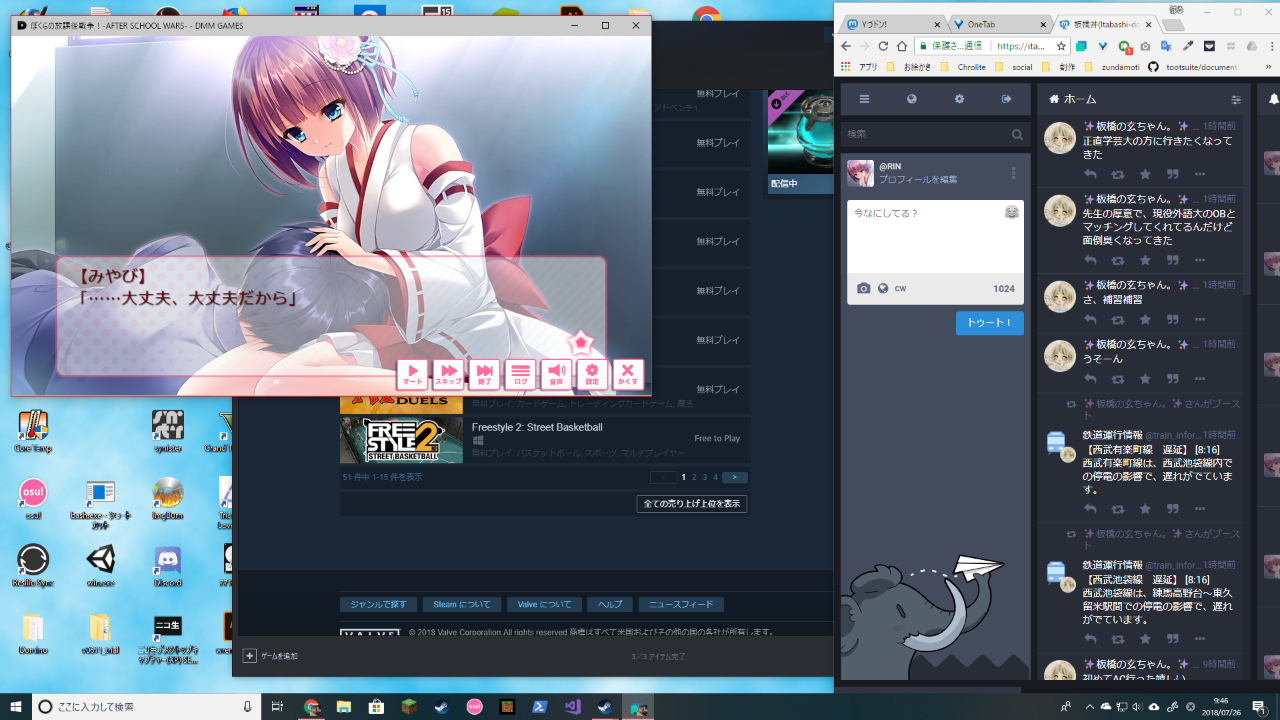This screenshot has height=720, width=1280.
Task: Open the home column settings sliders icon
Action: (1236, 100)
